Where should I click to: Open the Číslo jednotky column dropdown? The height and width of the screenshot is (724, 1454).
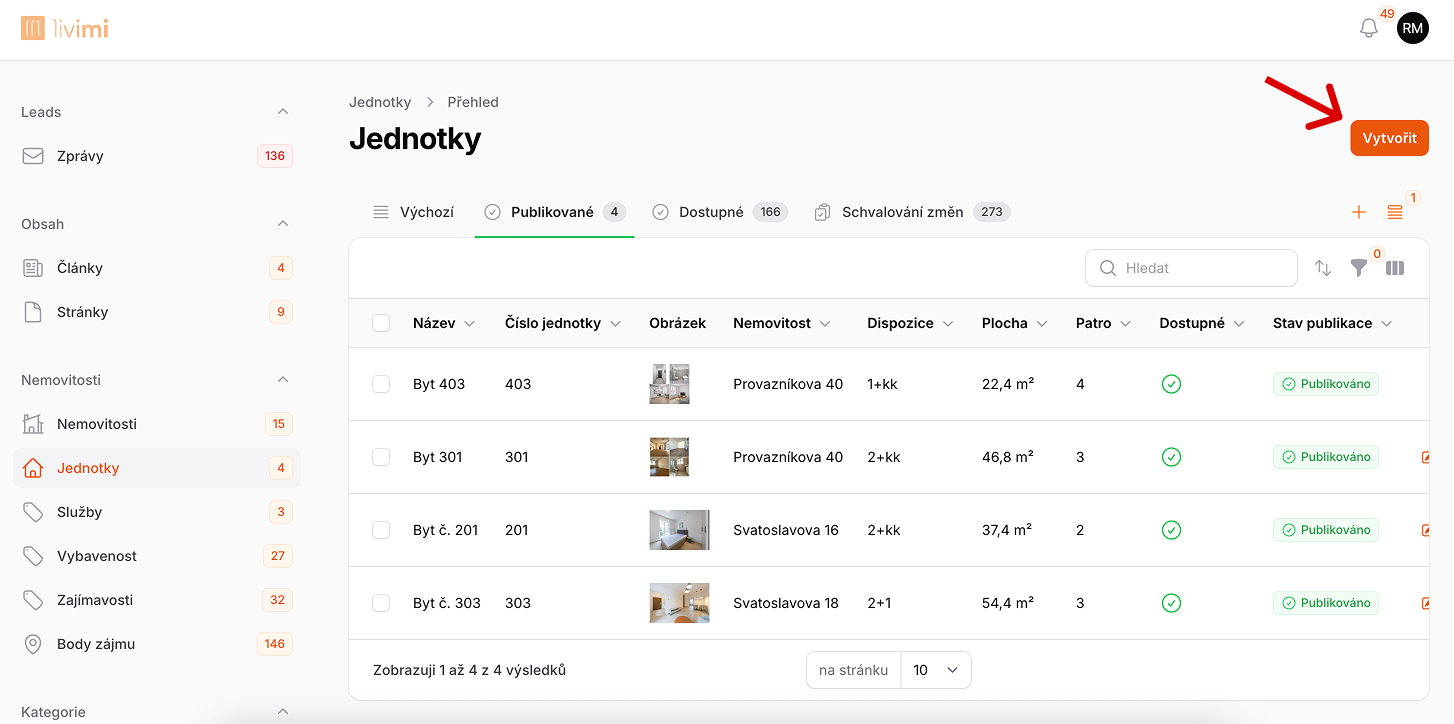[x=615, y=324]
